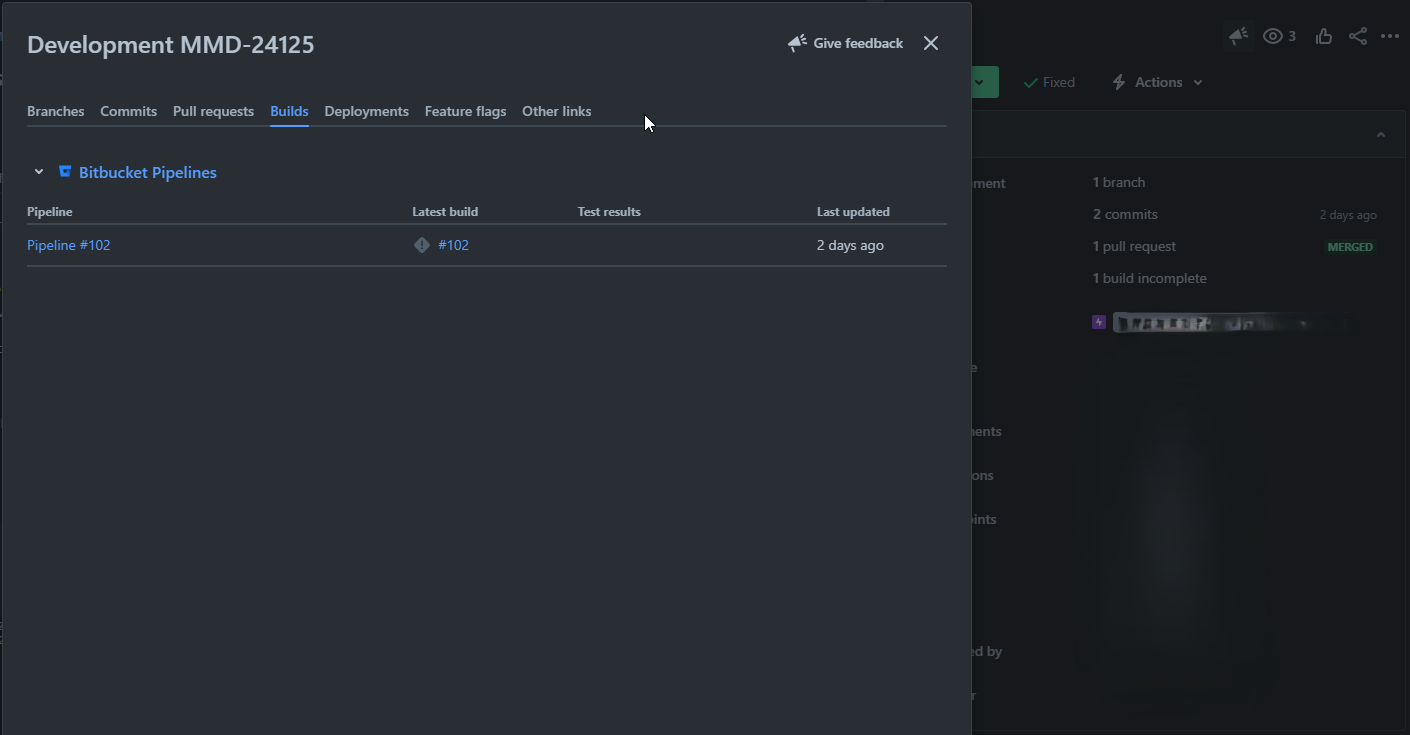This screenshot has height=735, width=1410.
Task: Click the Bitbucket Pipelines logo icon
Action: coord(64,171)
